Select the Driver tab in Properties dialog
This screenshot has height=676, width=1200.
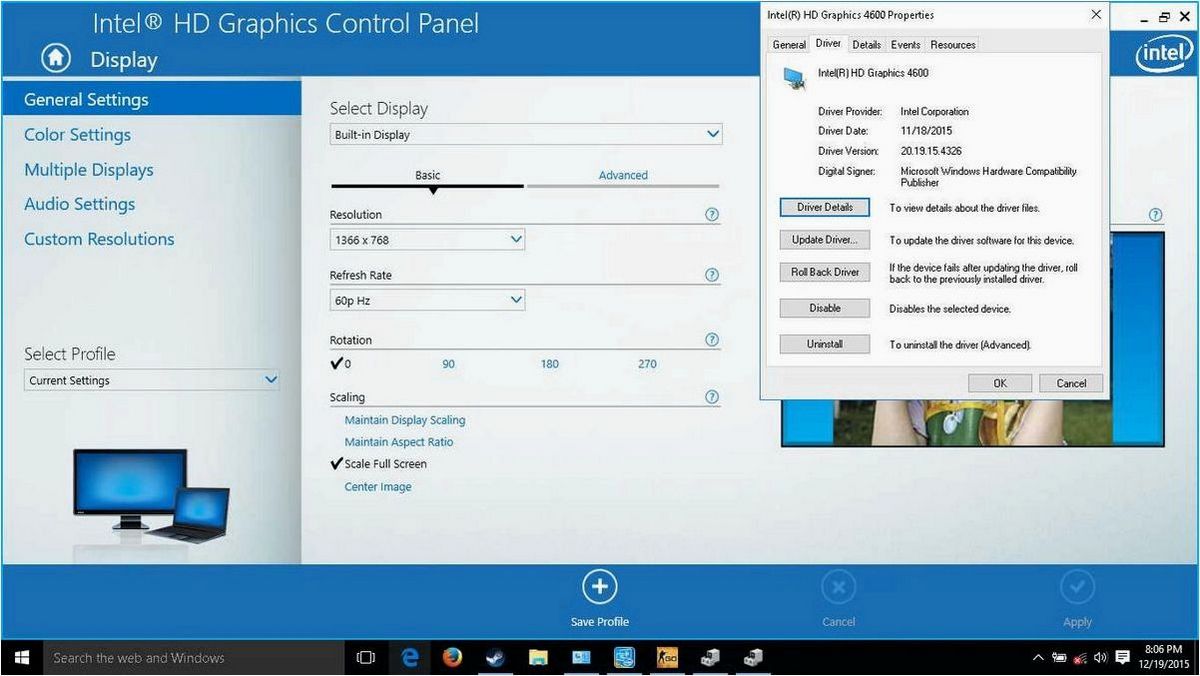coord(828,43)
